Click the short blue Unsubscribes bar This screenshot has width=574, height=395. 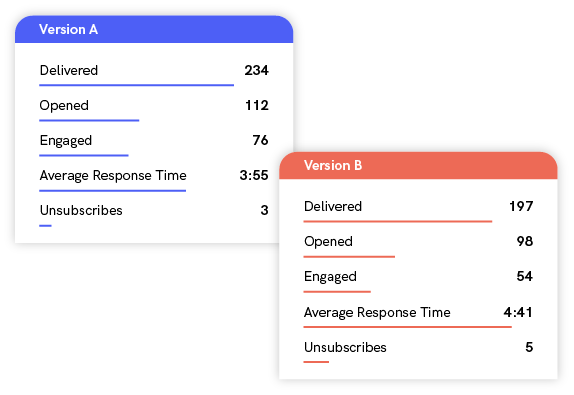(x=45, y=226)
